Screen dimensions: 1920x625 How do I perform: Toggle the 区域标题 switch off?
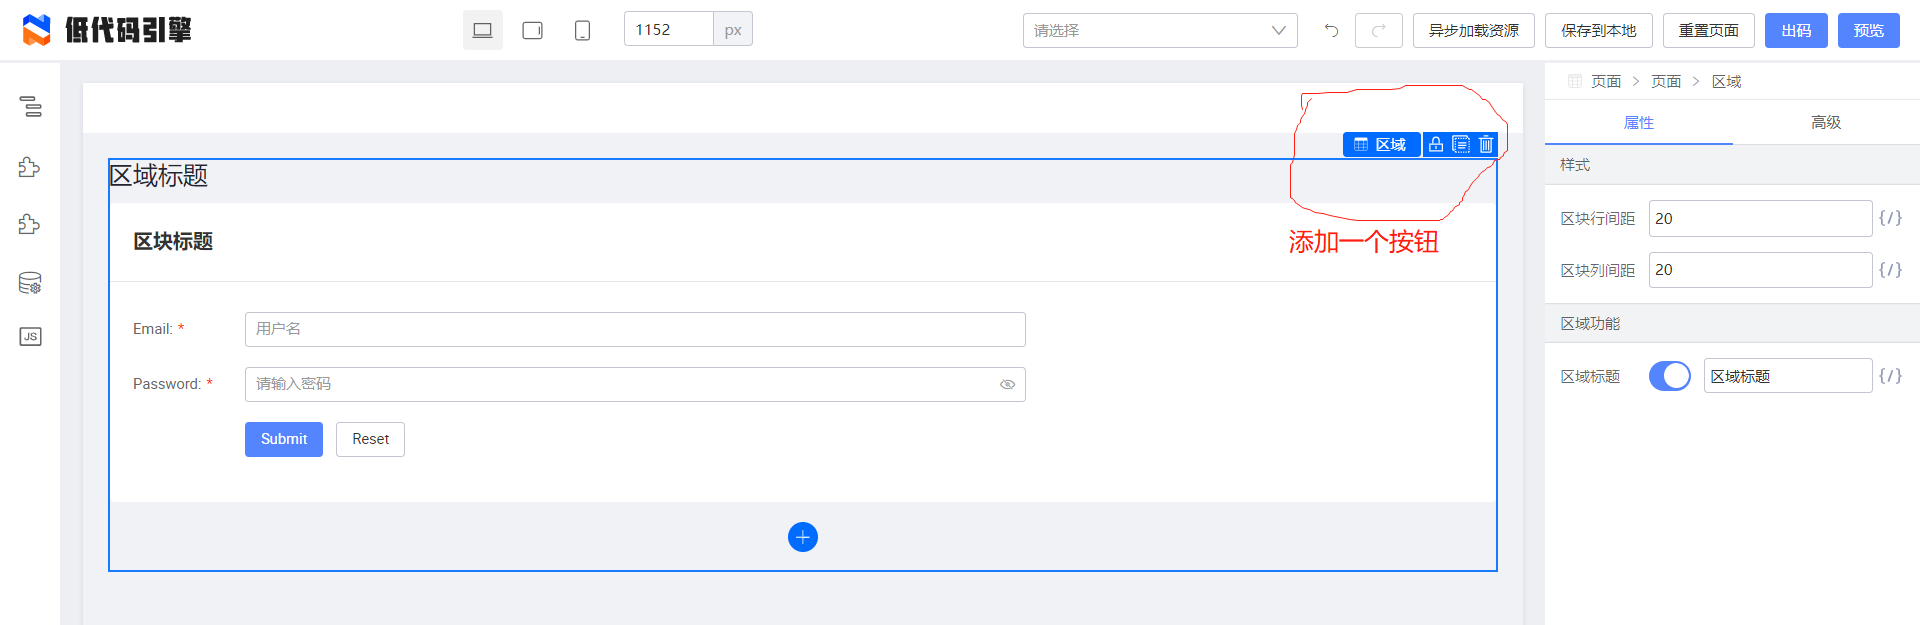(1669, 376)
